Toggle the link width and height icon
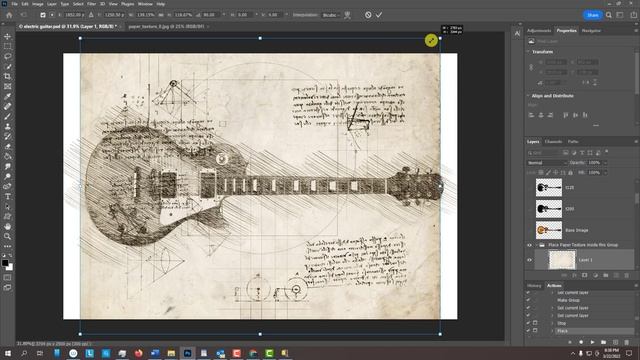The width and height of the screenshot is (640, 360). (x=160, y=15)
